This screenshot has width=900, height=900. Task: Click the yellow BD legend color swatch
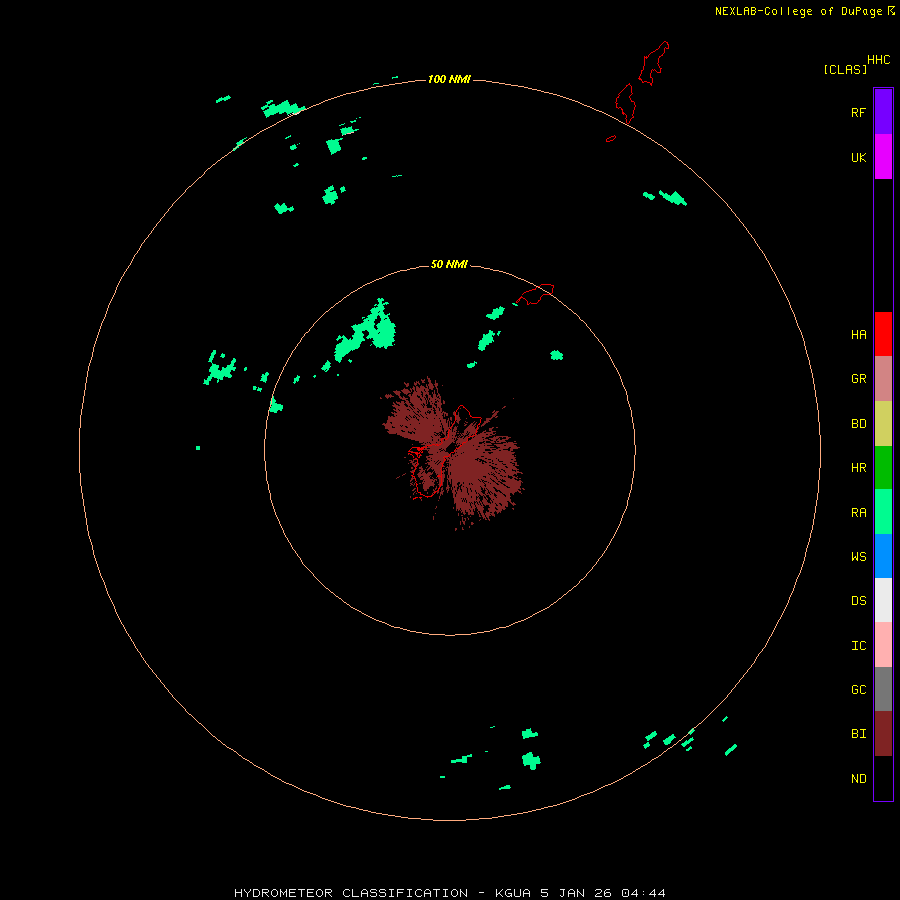pyautogui.click(x=883, y=424)
